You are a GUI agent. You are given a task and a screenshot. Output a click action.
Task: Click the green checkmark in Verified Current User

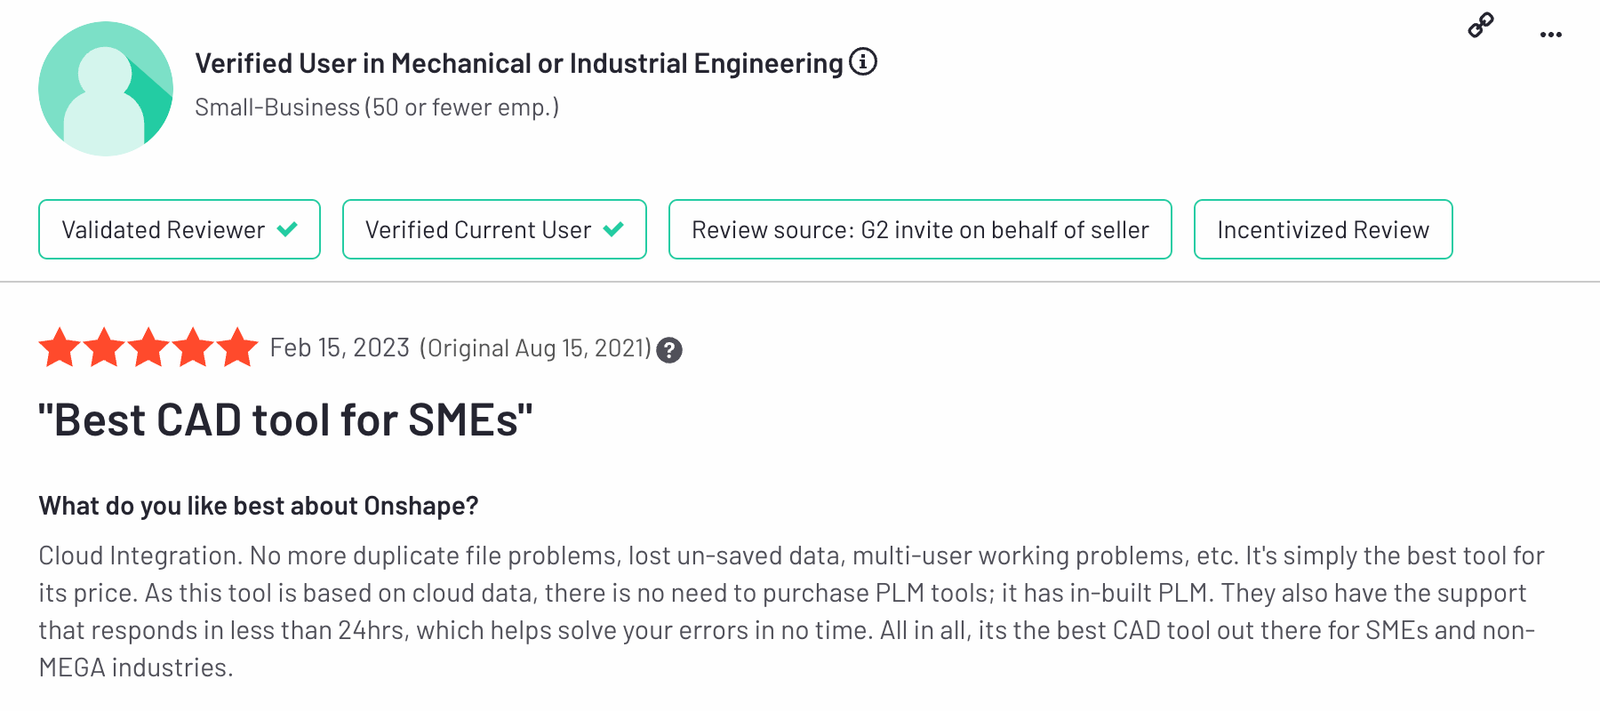pyautogui.click(x=614, y=230)
